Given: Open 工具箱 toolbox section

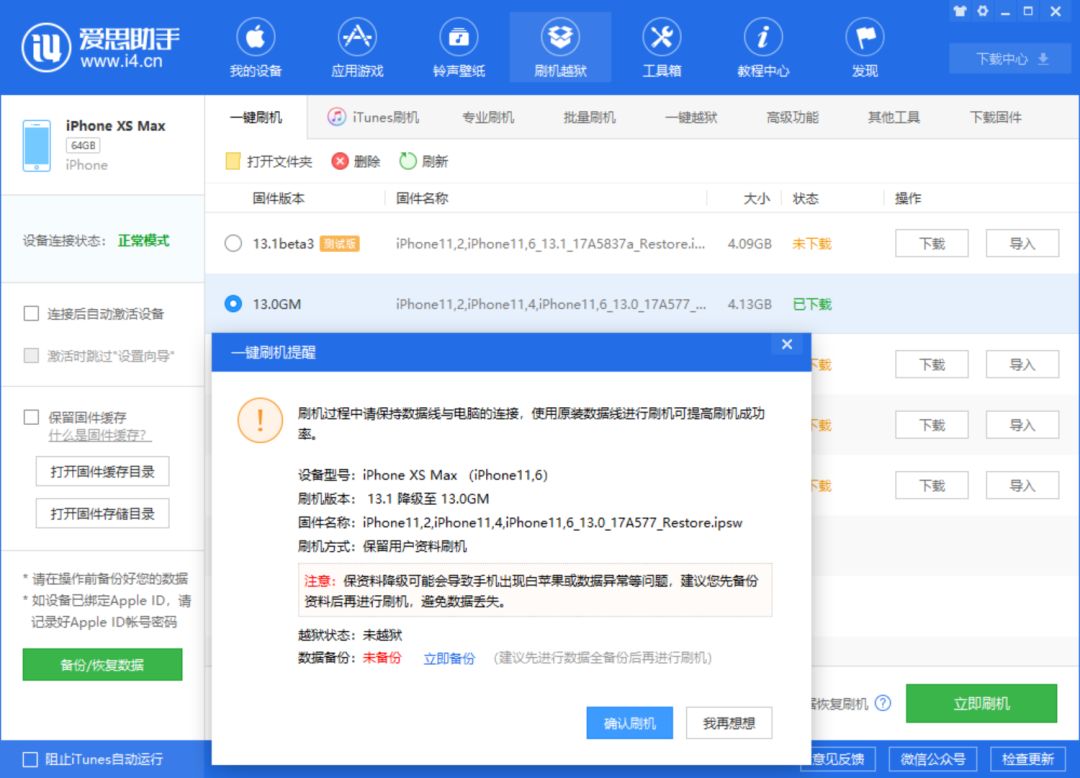Looking at the screenshot, I should [662, 48].
